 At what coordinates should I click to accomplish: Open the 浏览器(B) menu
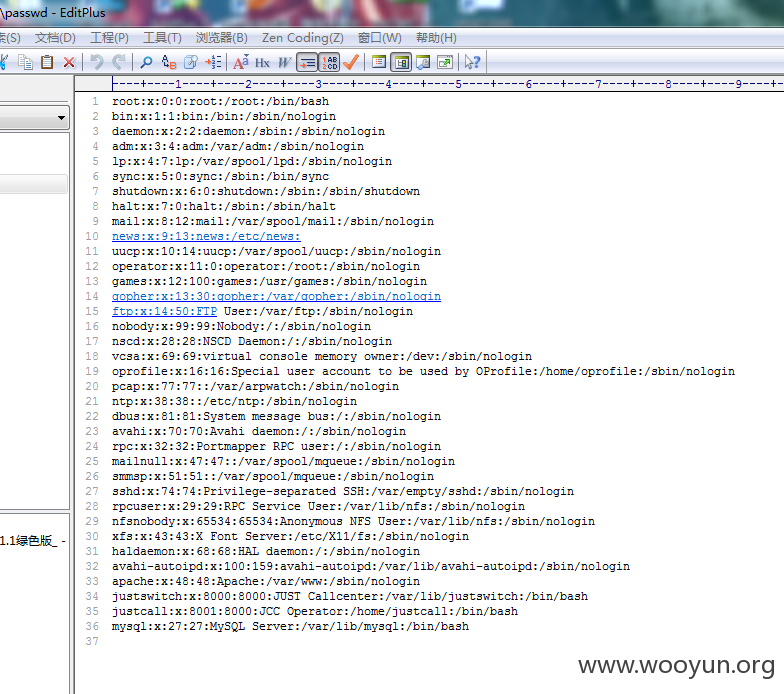point(222,38)
